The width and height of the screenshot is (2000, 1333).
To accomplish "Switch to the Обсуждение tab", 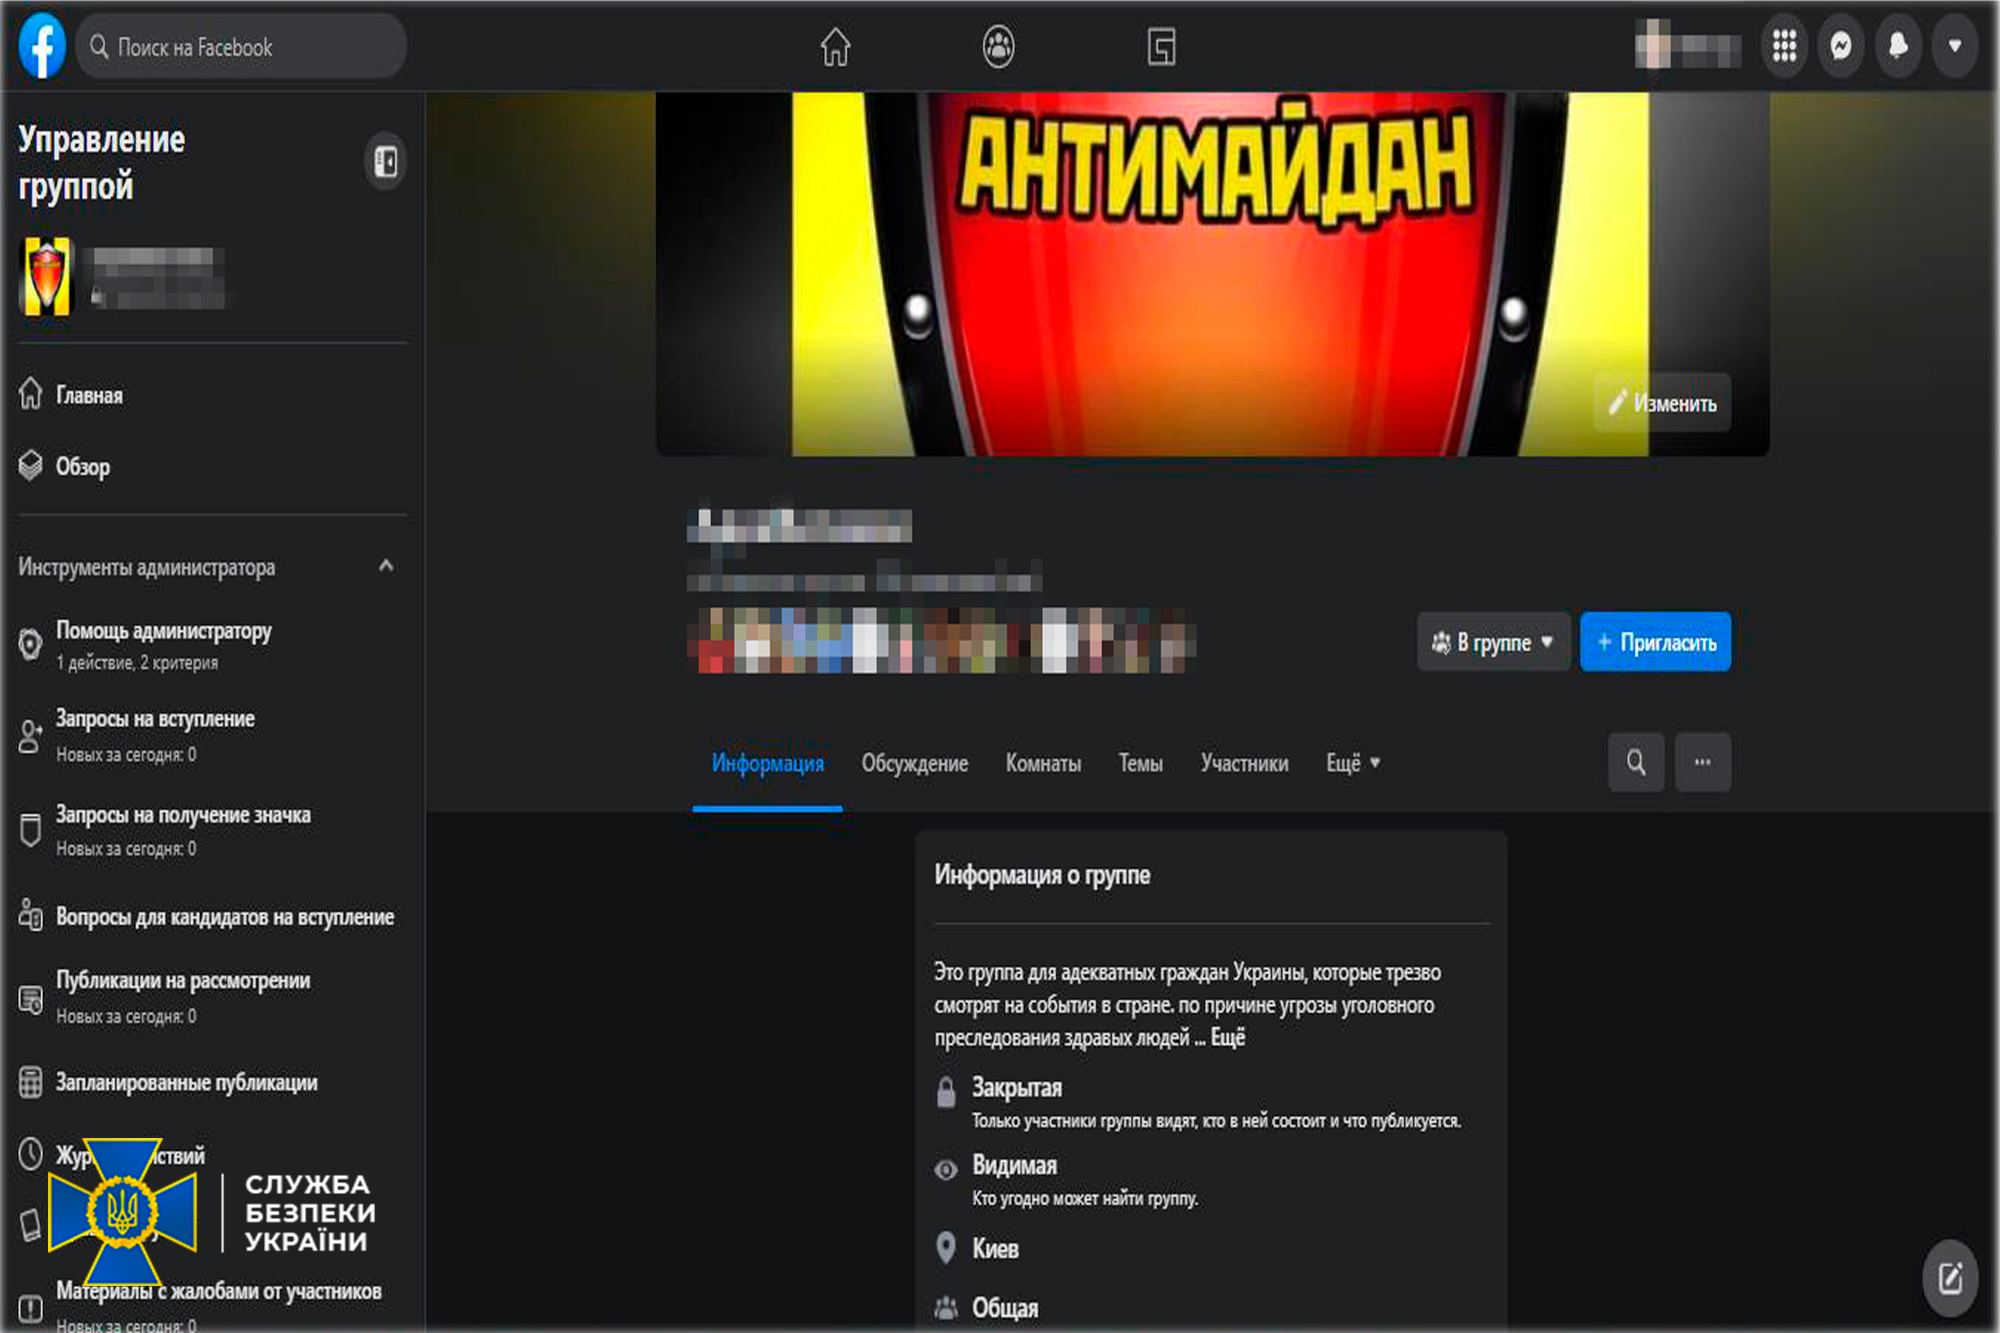I will tap(914, 763).
